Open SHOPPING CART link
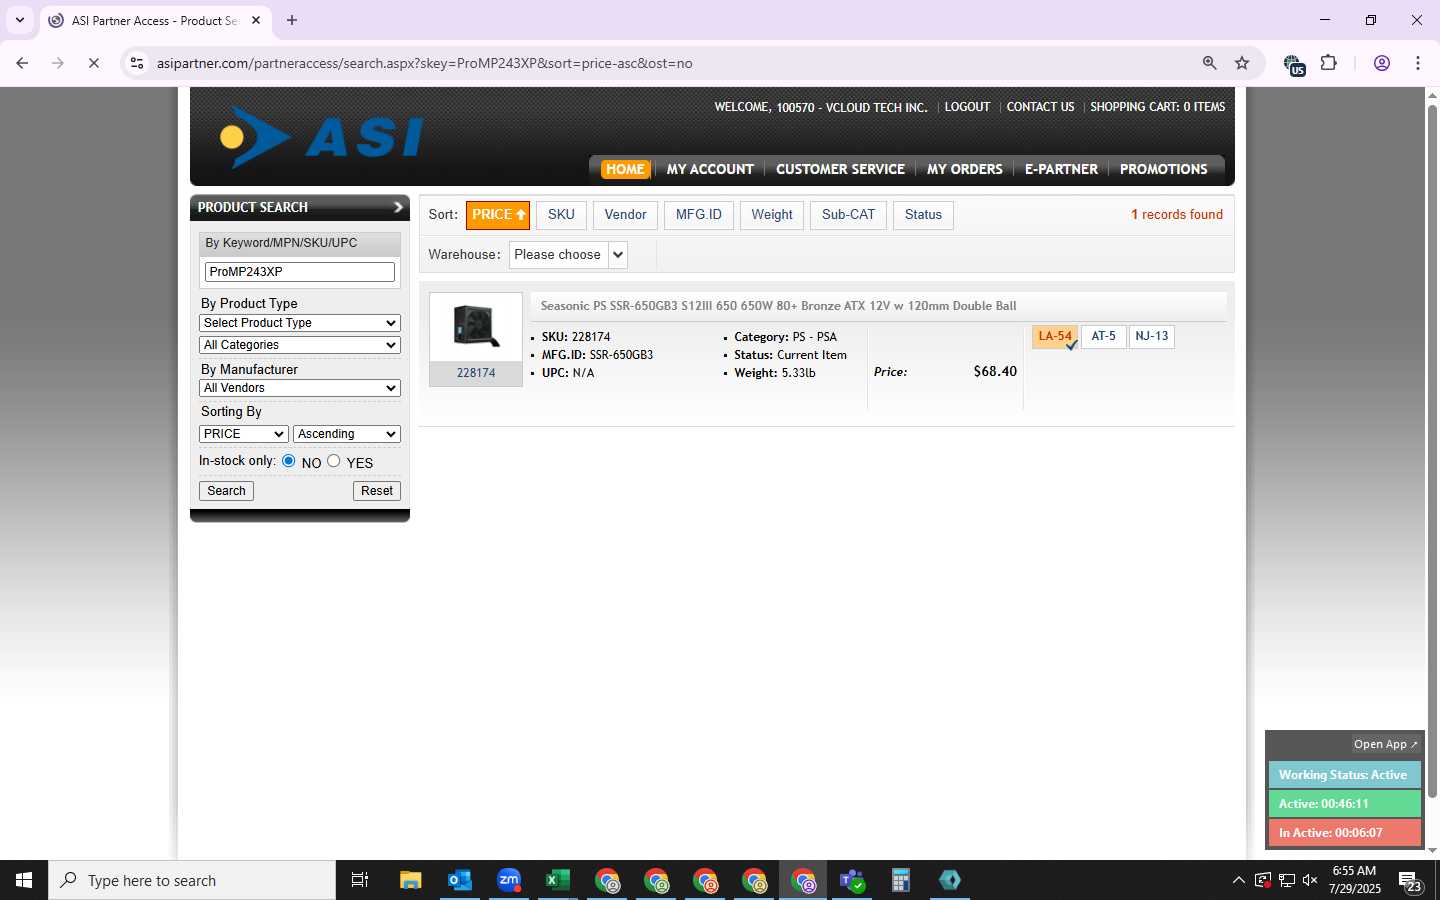Screen dimensions: 1440x900 tap(1157, 107)
